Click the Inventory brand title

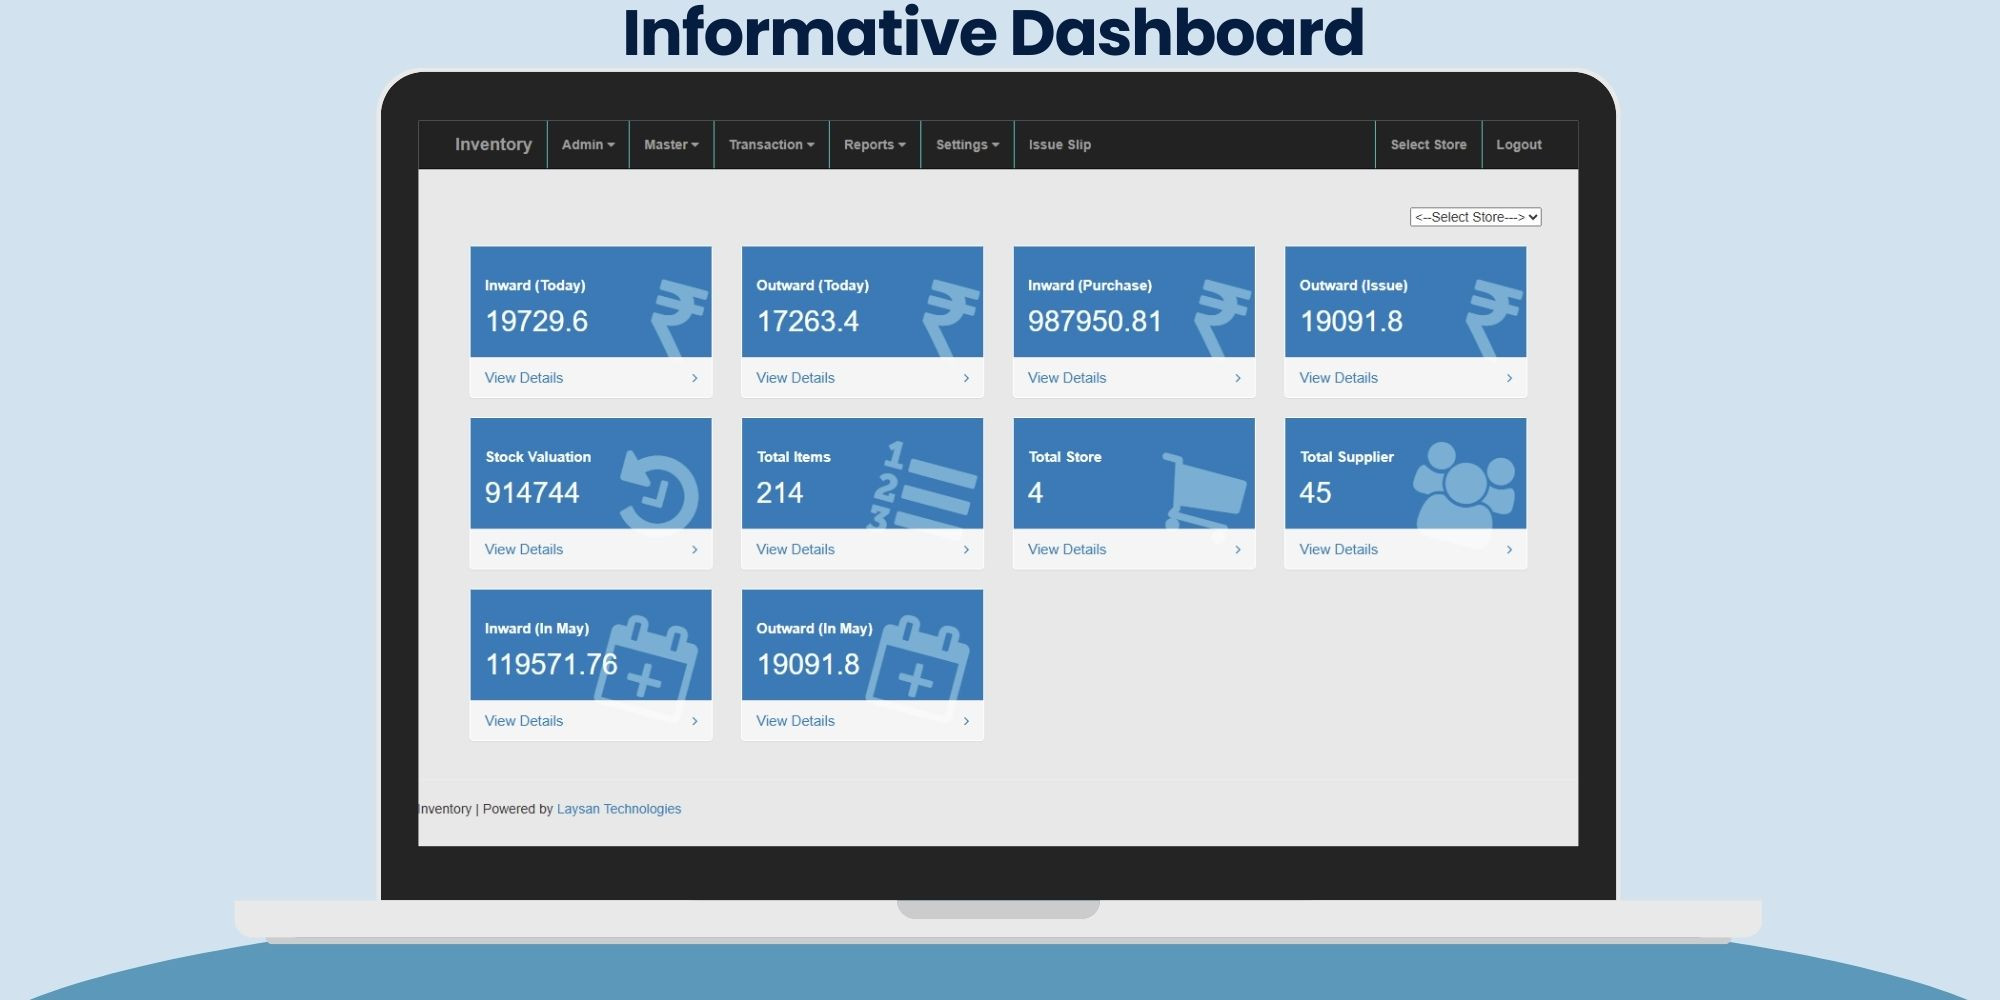coord(493,145)
